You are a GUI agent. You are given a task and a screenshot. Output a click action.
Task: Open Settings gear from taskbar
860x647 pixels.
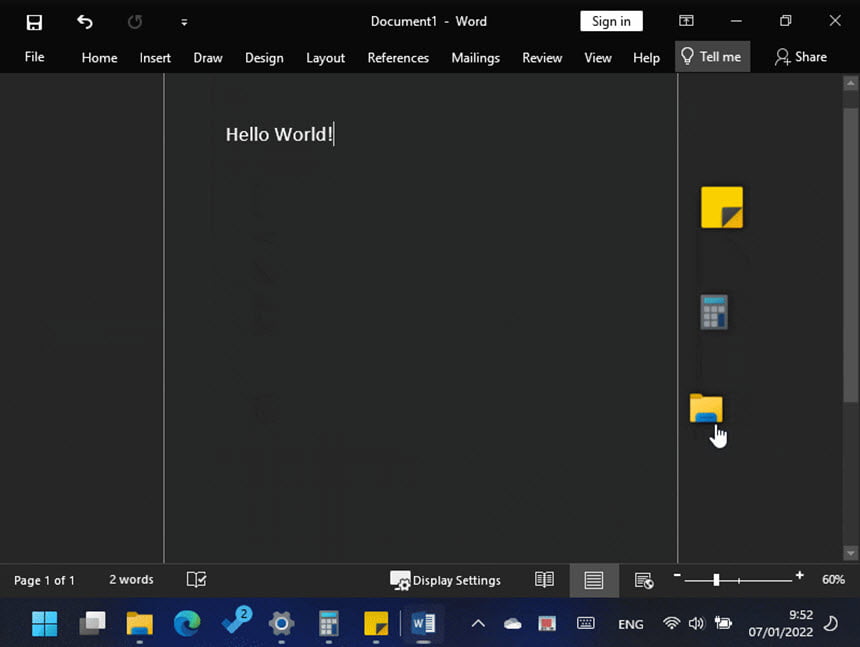[281, 623]
